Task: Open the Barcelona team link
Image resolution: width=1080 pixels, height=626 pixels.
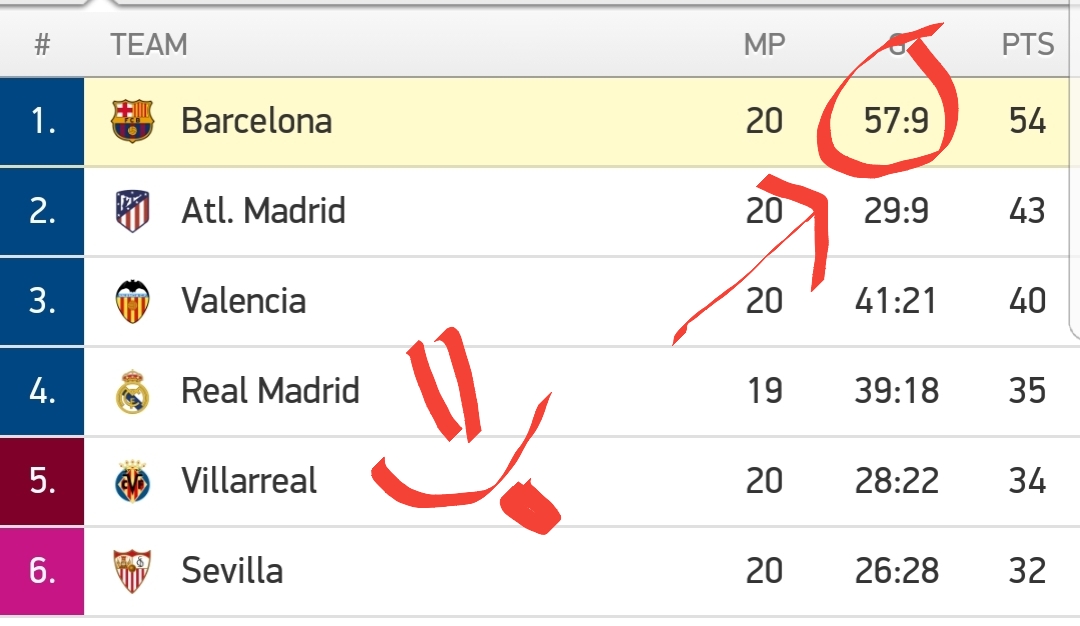Action: [x=256, y=121]
